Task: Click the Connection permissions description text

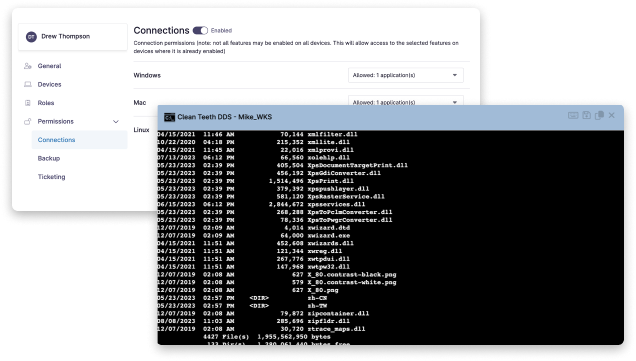Action: tap(296, 47)
